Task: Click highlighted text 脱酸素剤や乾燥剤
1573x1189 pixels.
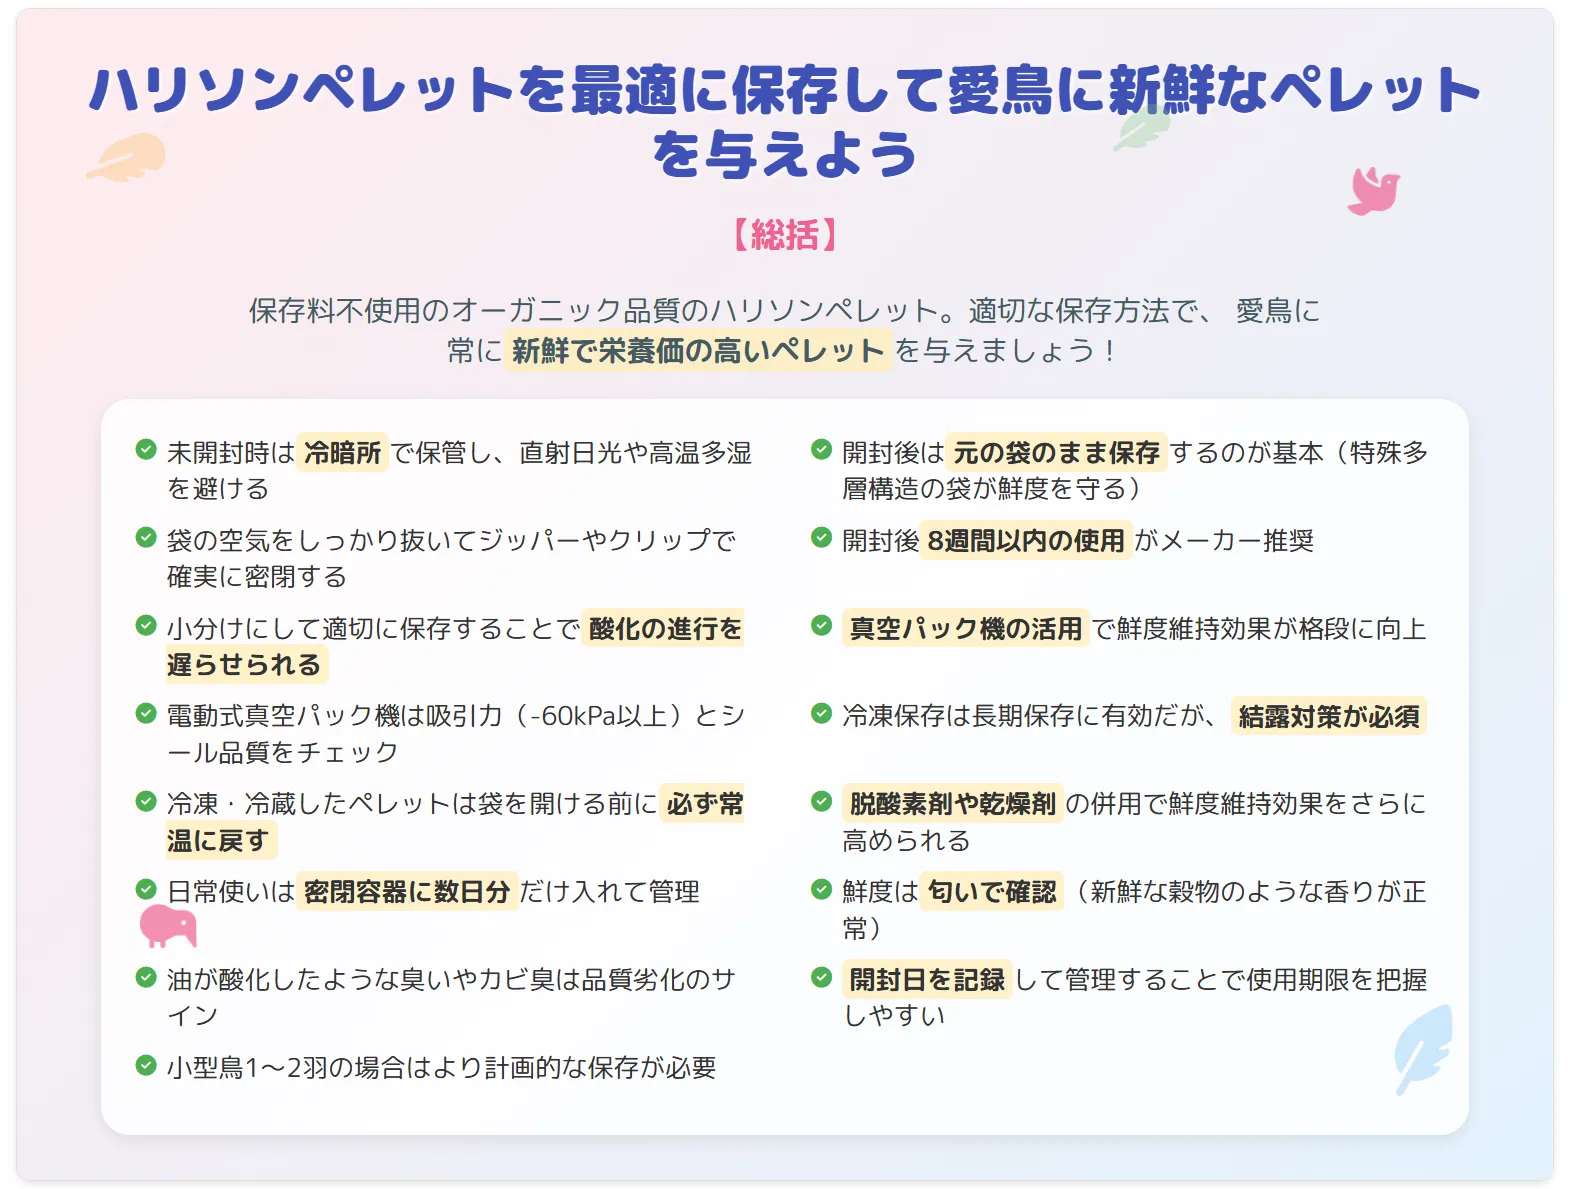Action: point(952,804)
